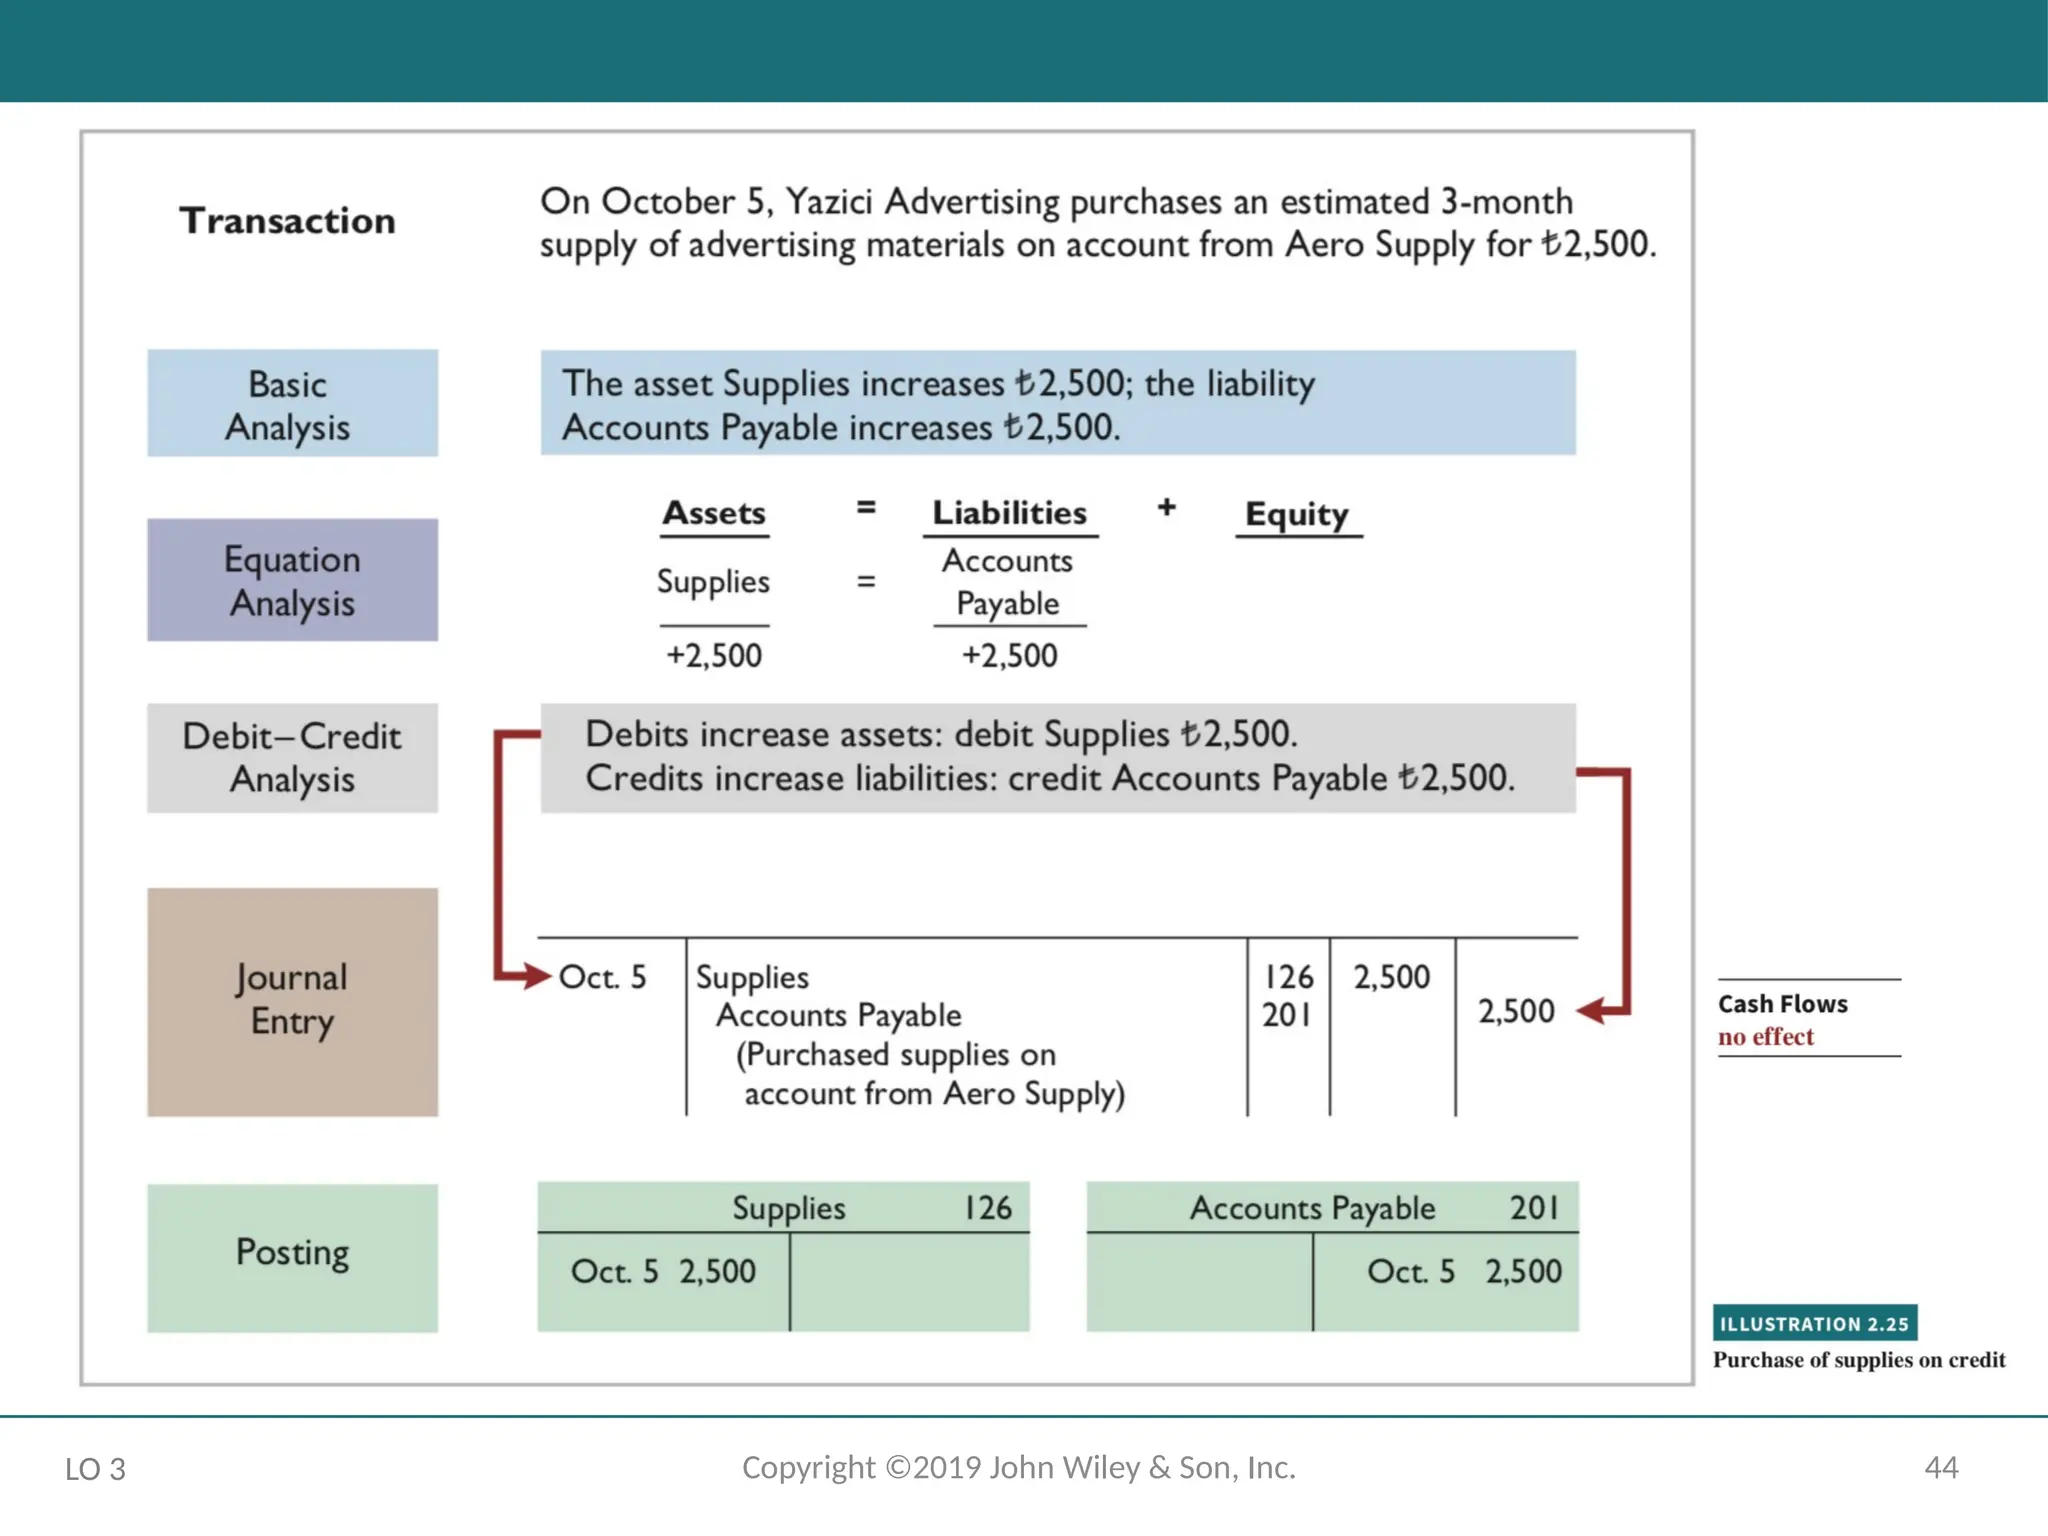Select the Supplies 126 T-account header
Screen dimensions: 2048x1536
[x=783, y=1208]
